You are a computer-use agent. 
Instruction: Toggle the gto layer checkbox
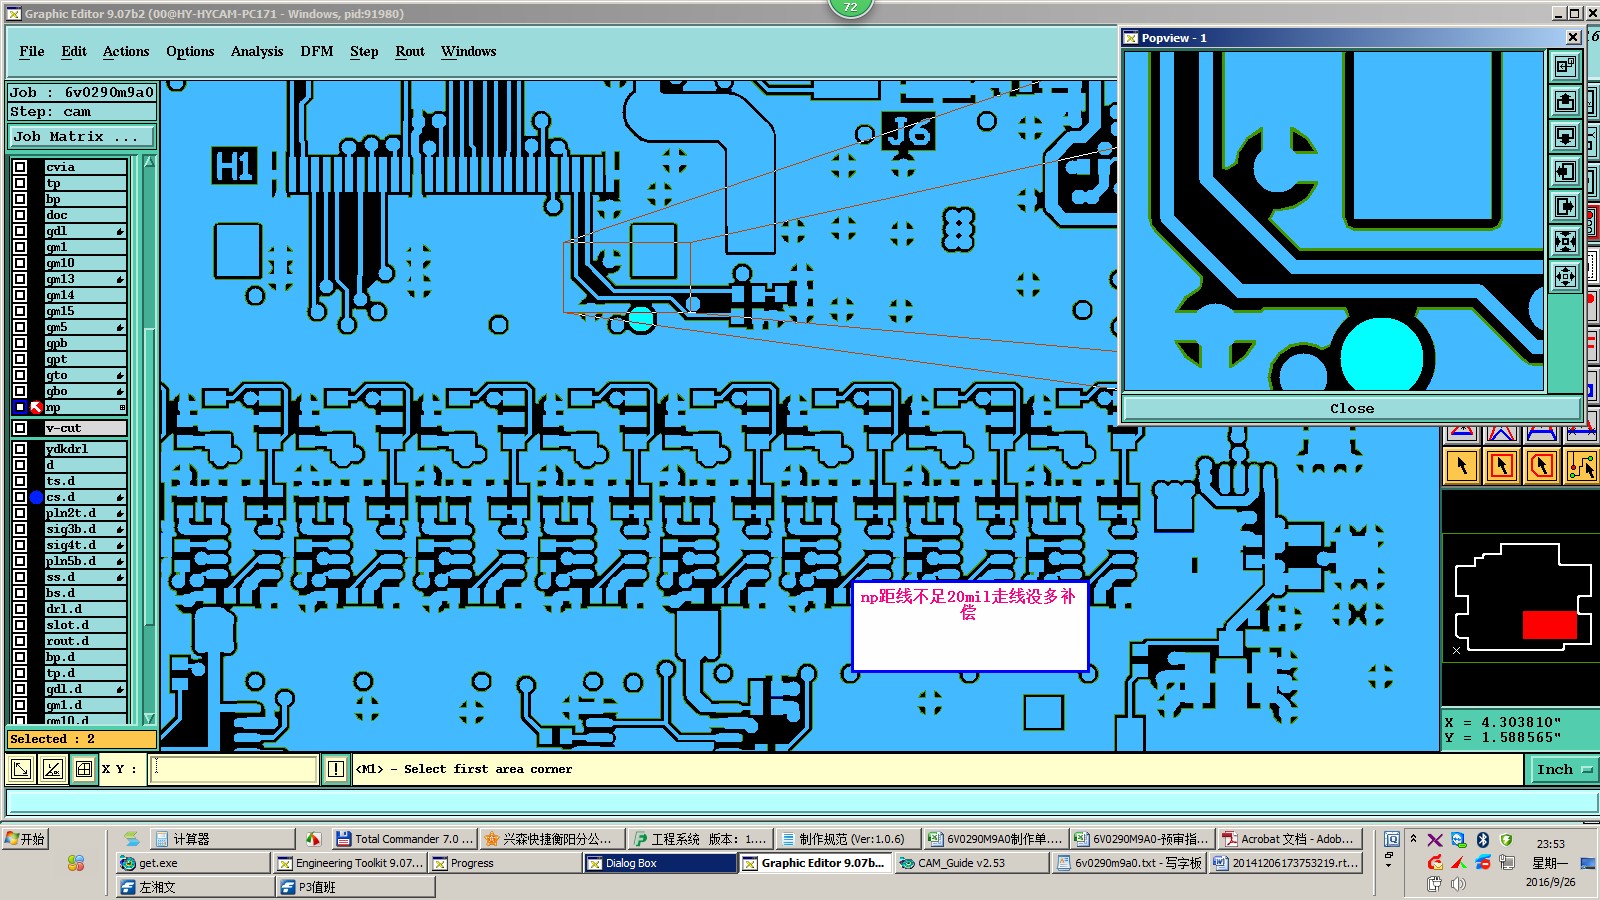[20, 375]
